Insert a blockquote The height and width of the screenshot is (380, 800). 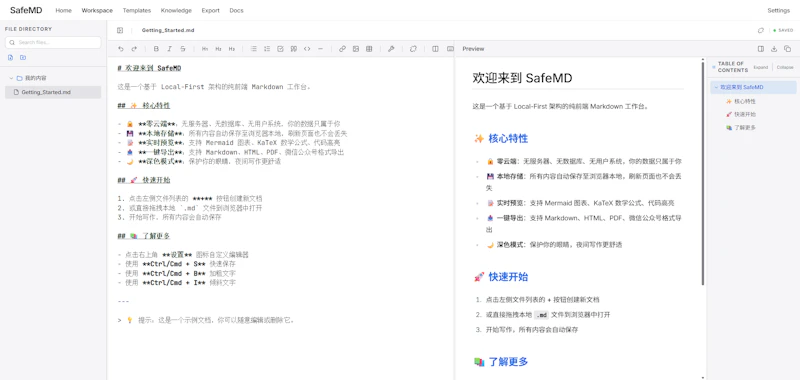click(293, 49)
